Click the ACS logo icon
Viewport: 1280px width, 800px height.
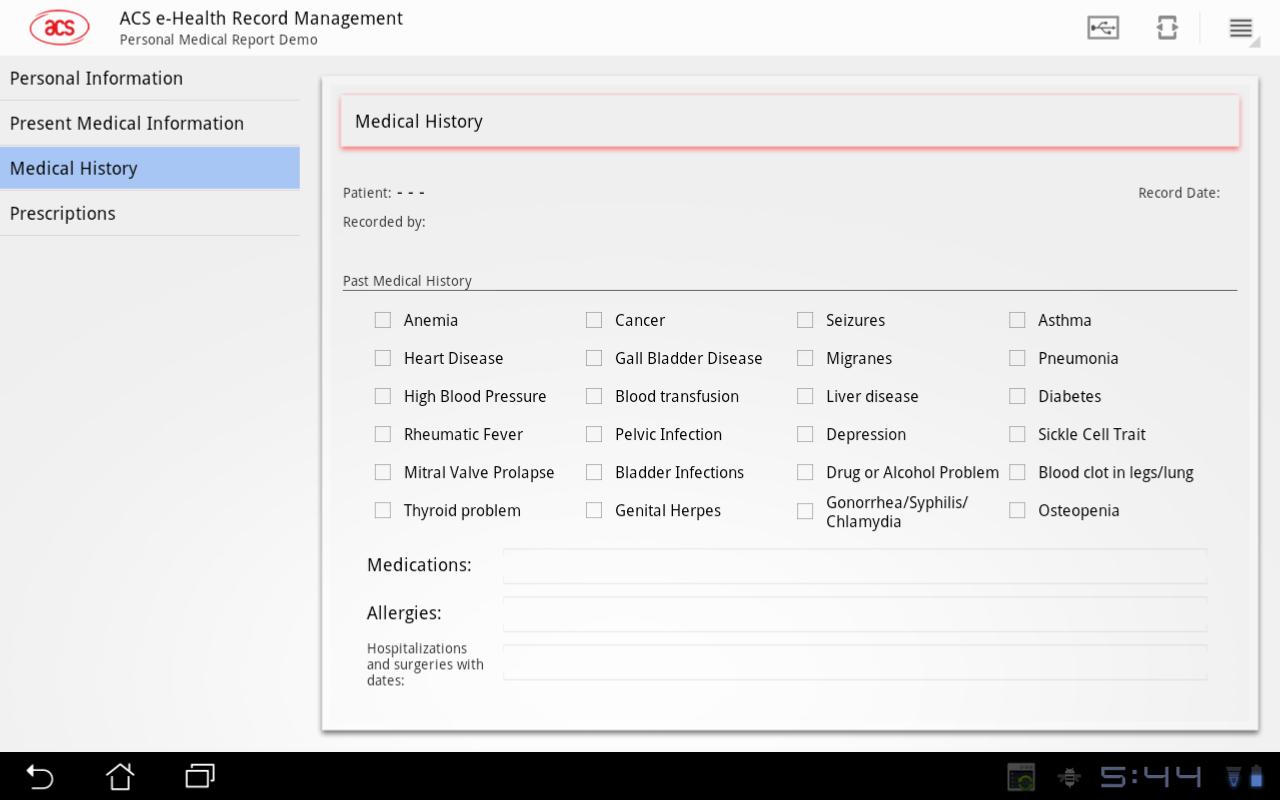pos(60,28)
